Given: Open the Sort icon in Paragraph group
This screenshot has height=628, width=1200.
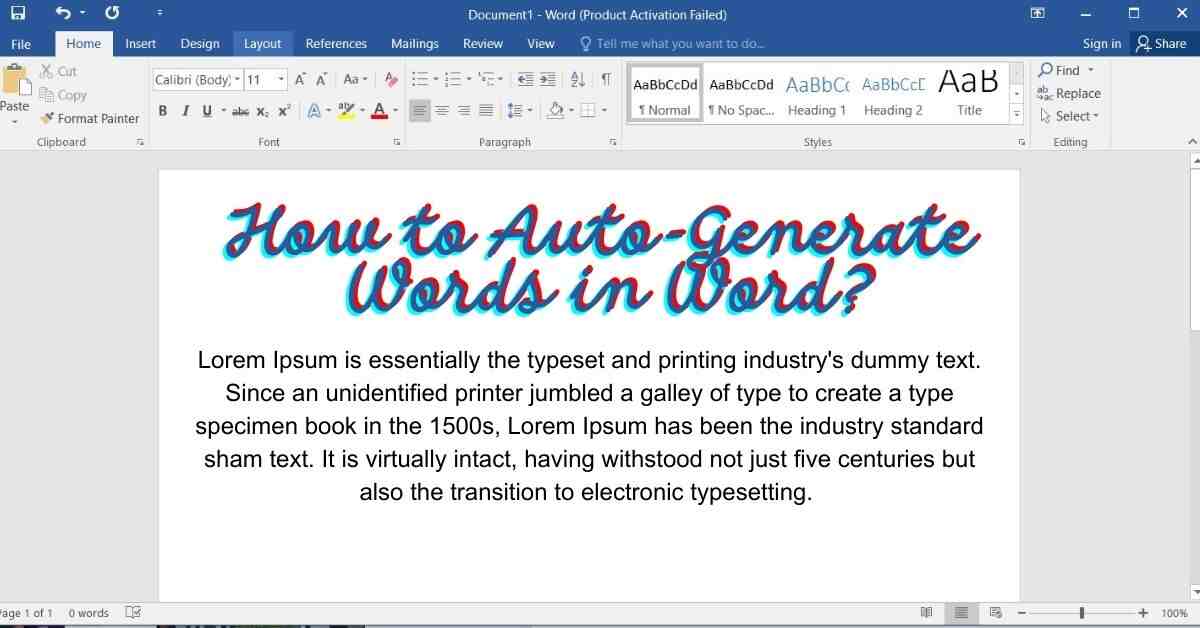Looking at the screenshot, I should (578, 78).
